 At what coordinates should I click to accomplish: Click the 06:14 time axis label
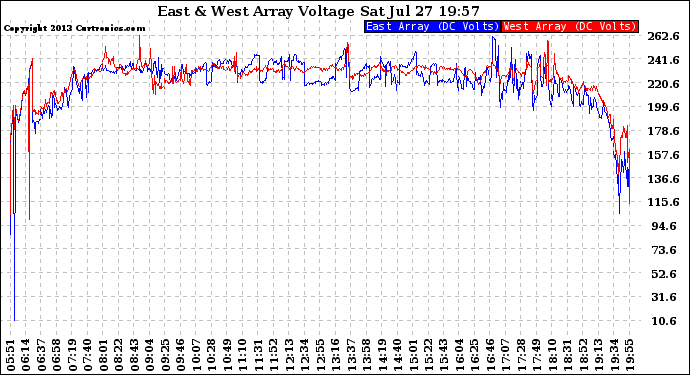pyautogui.click(x=26, y=355)
